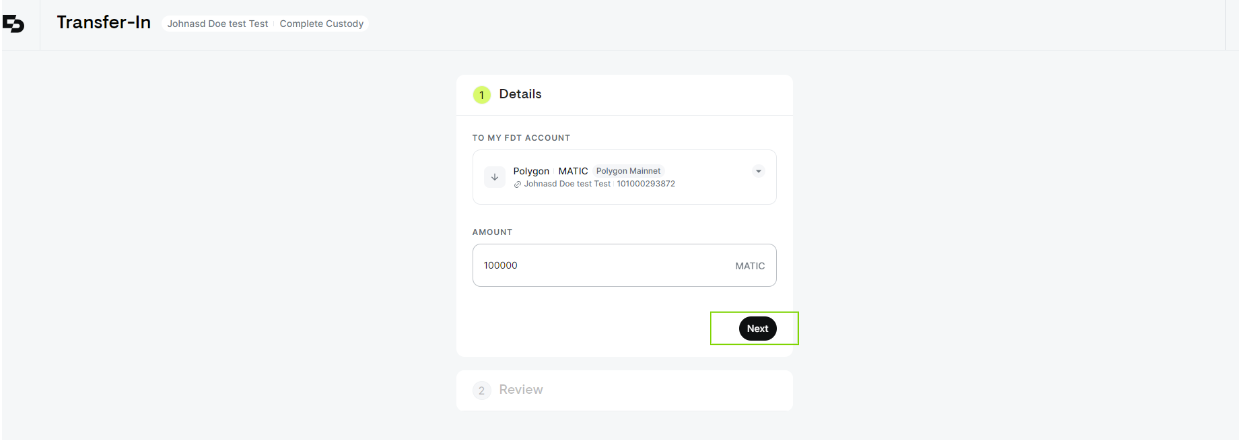The width and height of the screenshot is (1239, 440).
Task: Click the Review step title text
Action: click(521, 390)
